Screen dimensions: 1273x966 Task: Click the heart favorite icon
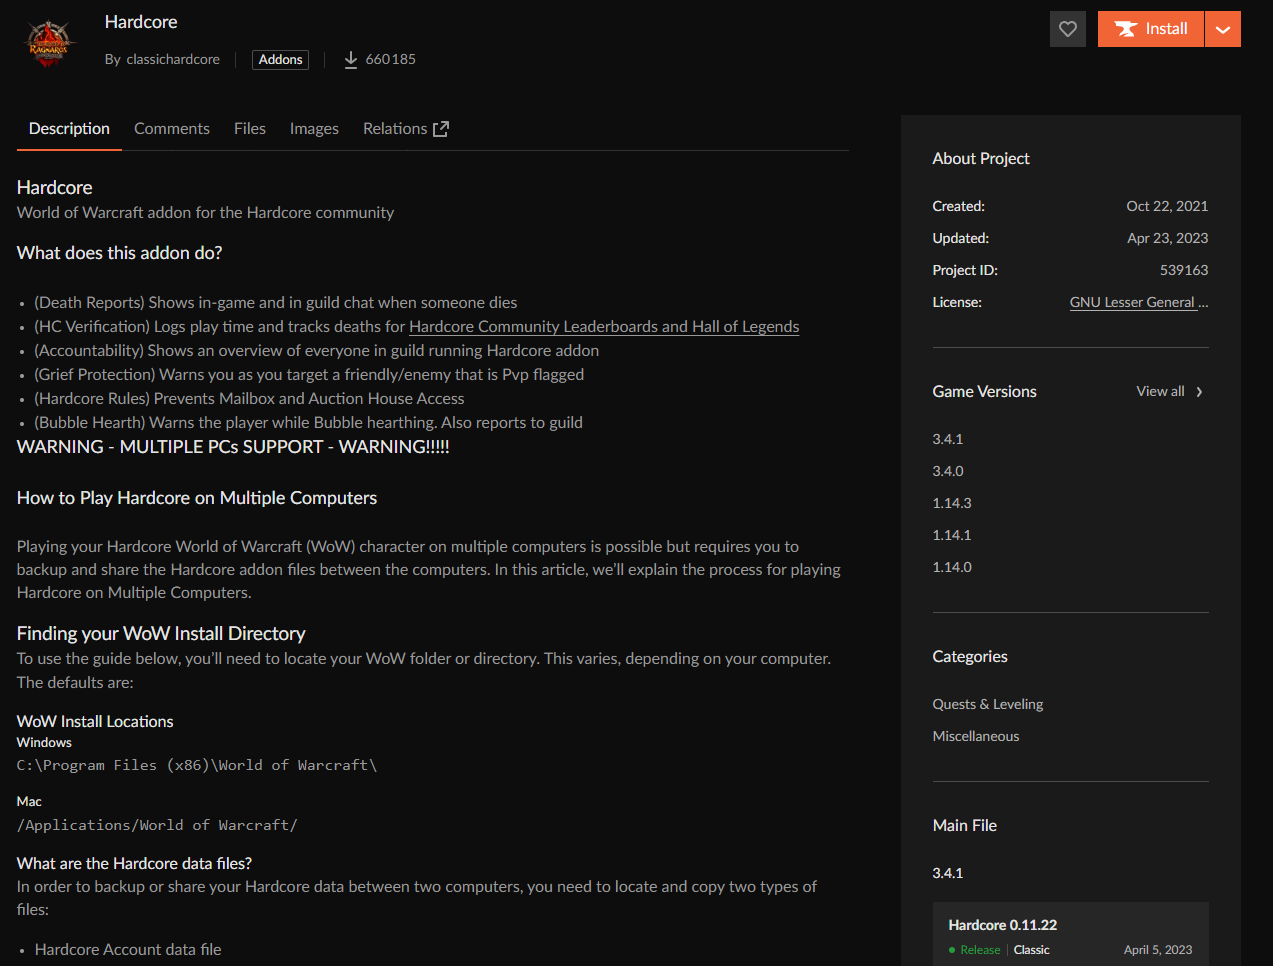point(1067,29)
